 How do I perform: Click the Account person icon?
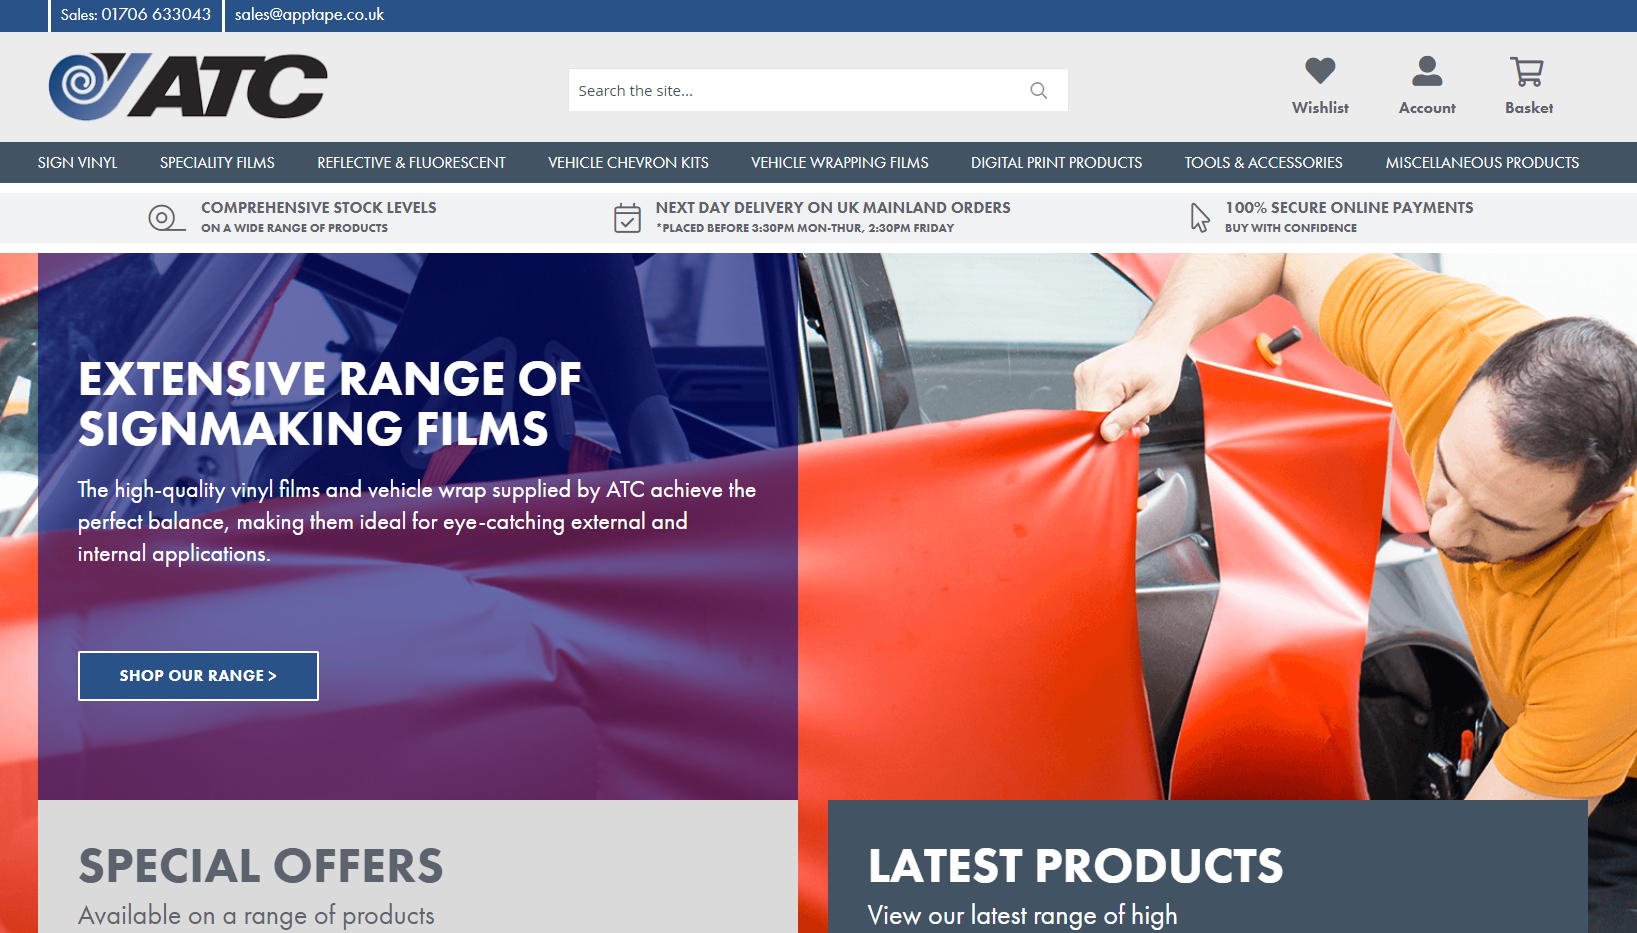click(1426, 71)
